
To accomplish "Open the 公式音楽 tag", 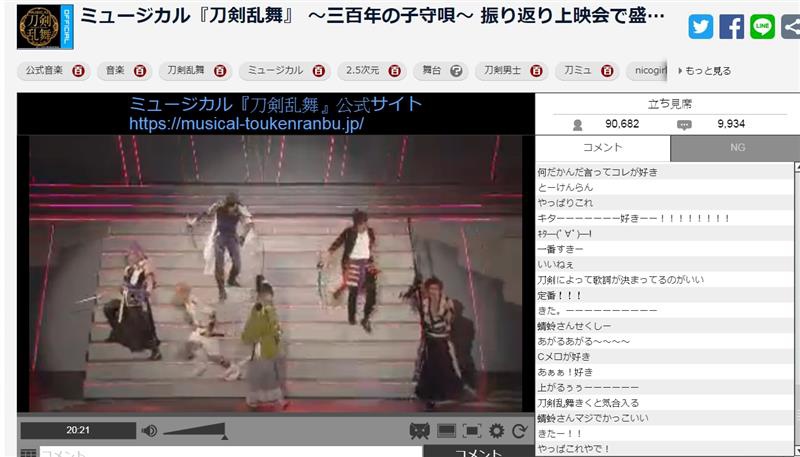I will tap(44, 70).
